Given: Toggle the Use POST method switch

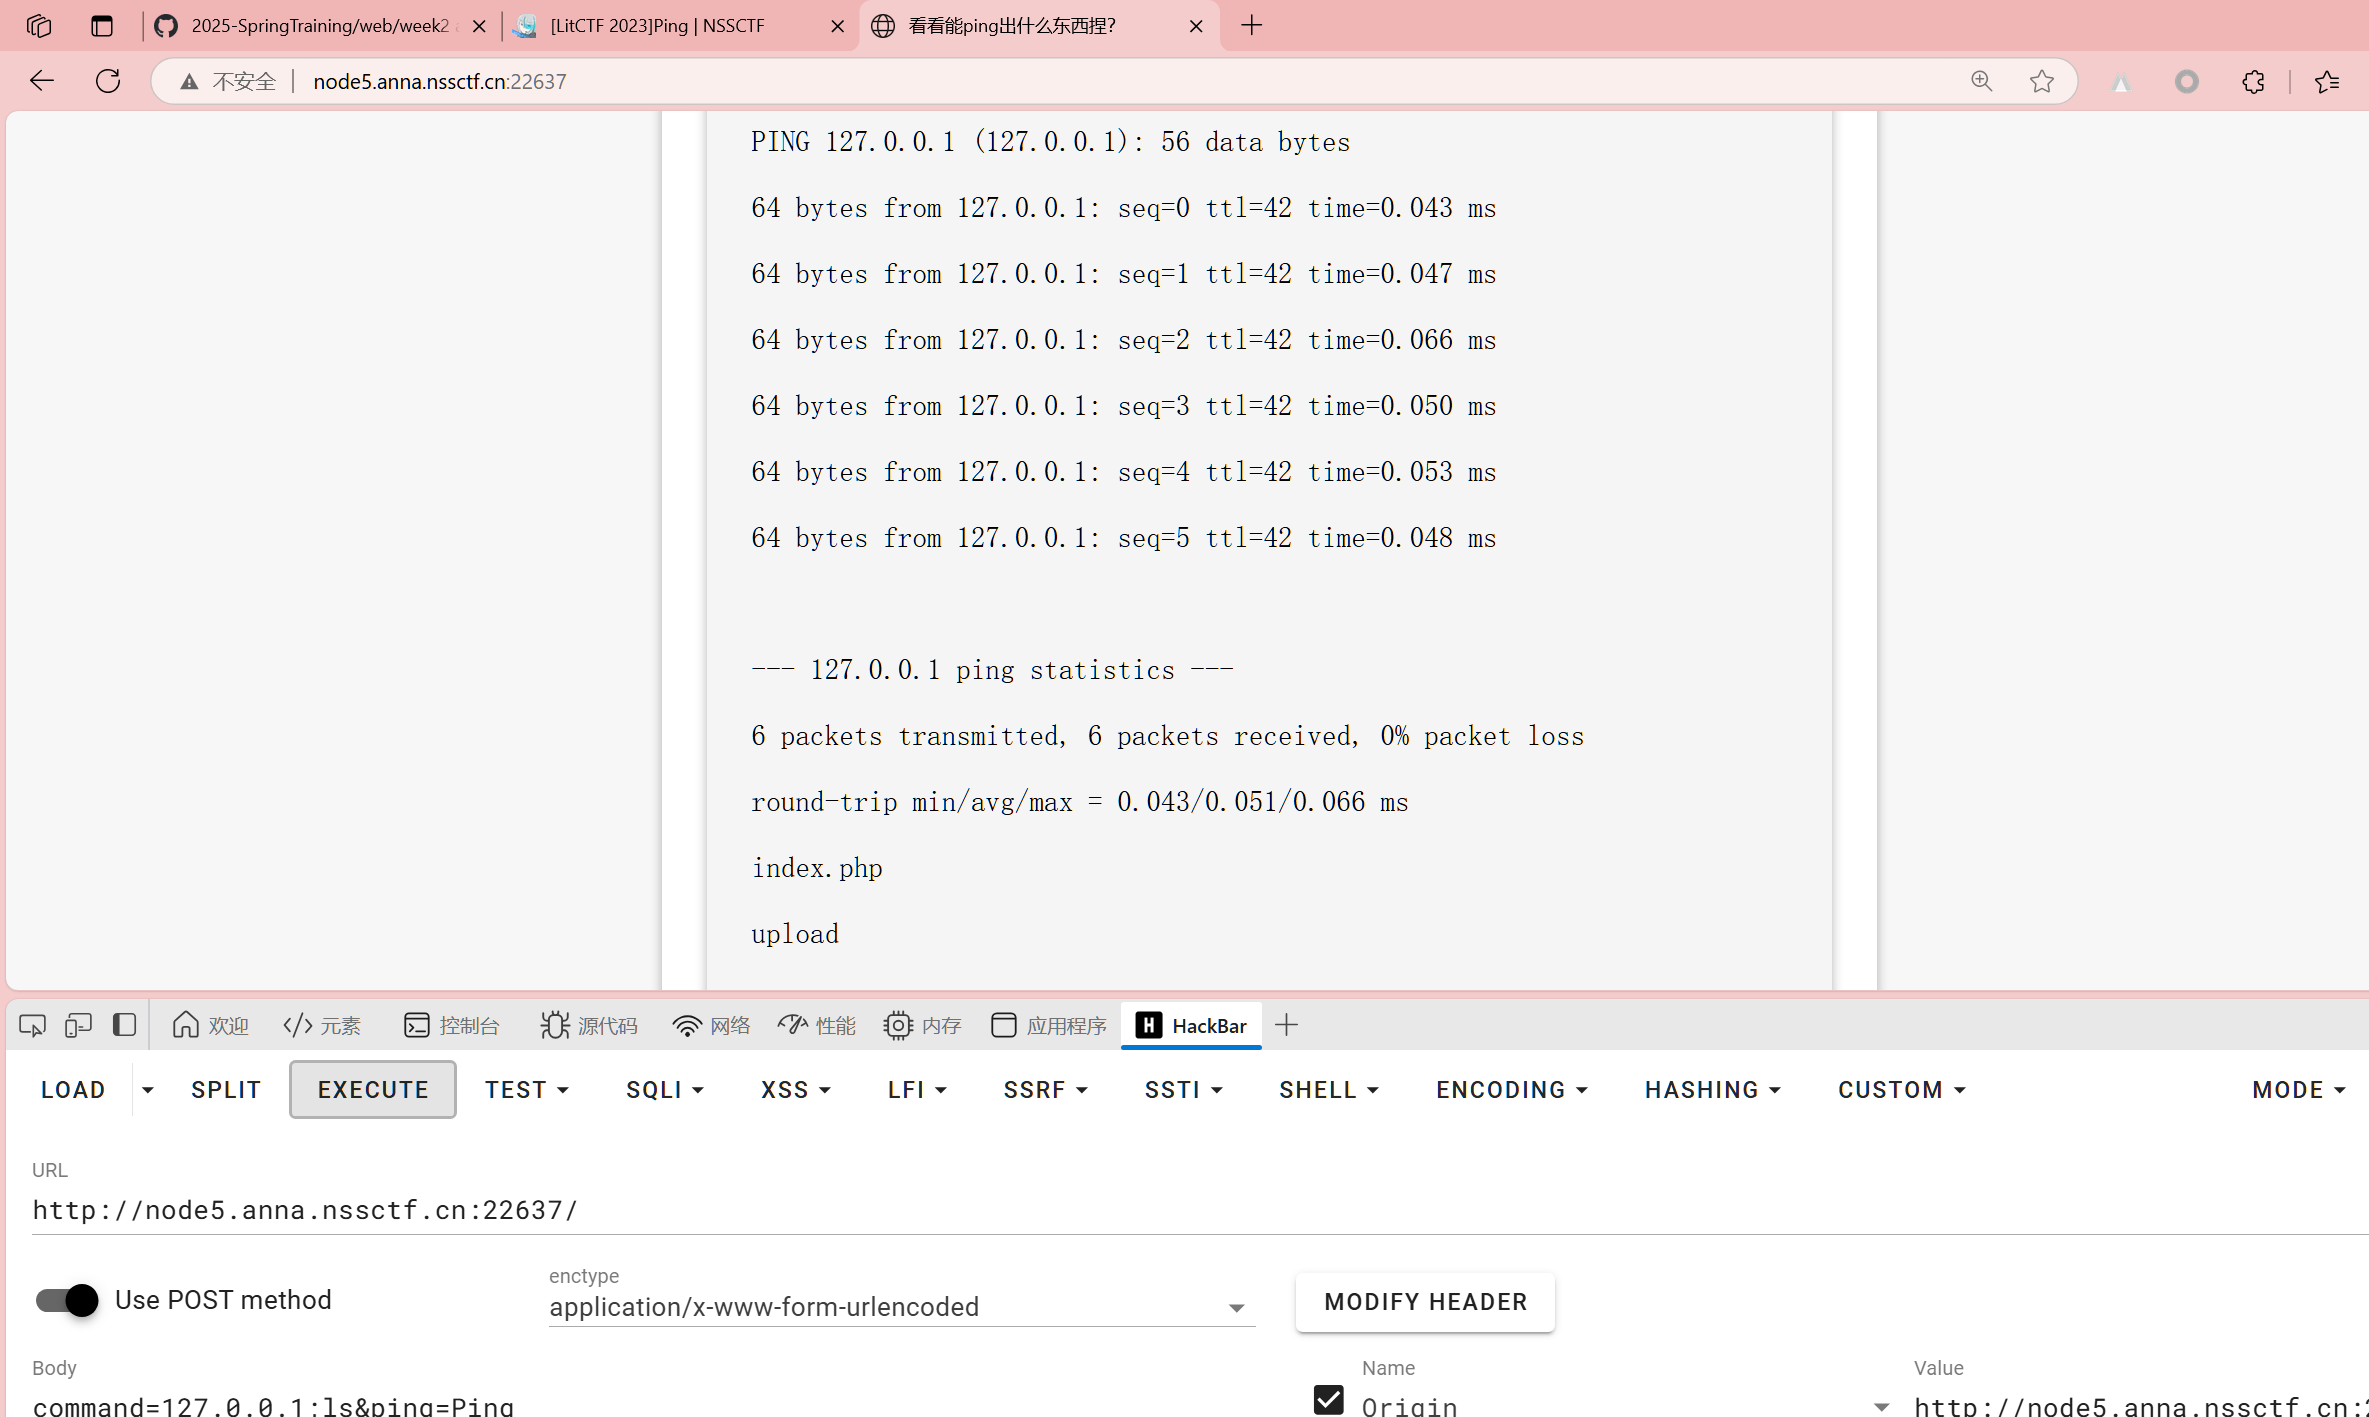Looking at the screenshot, I should [x=67, y=1300].
